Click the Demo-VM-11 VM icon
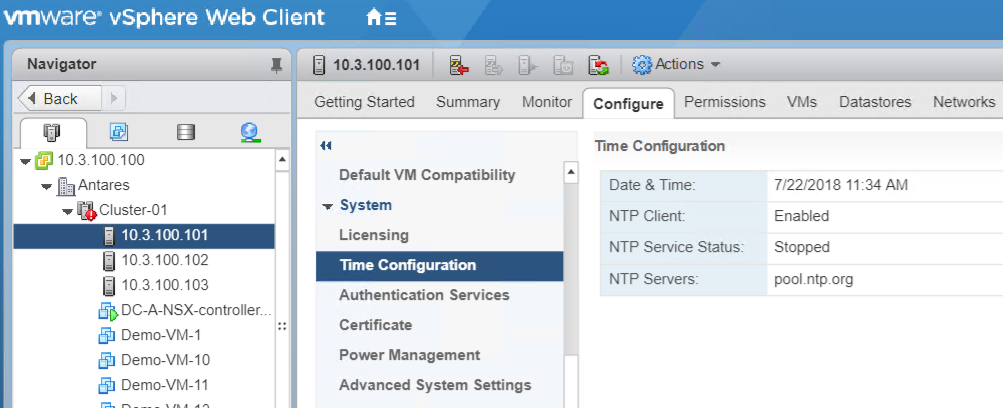Viewport: 1003px width, 408px height. (106, 386)
